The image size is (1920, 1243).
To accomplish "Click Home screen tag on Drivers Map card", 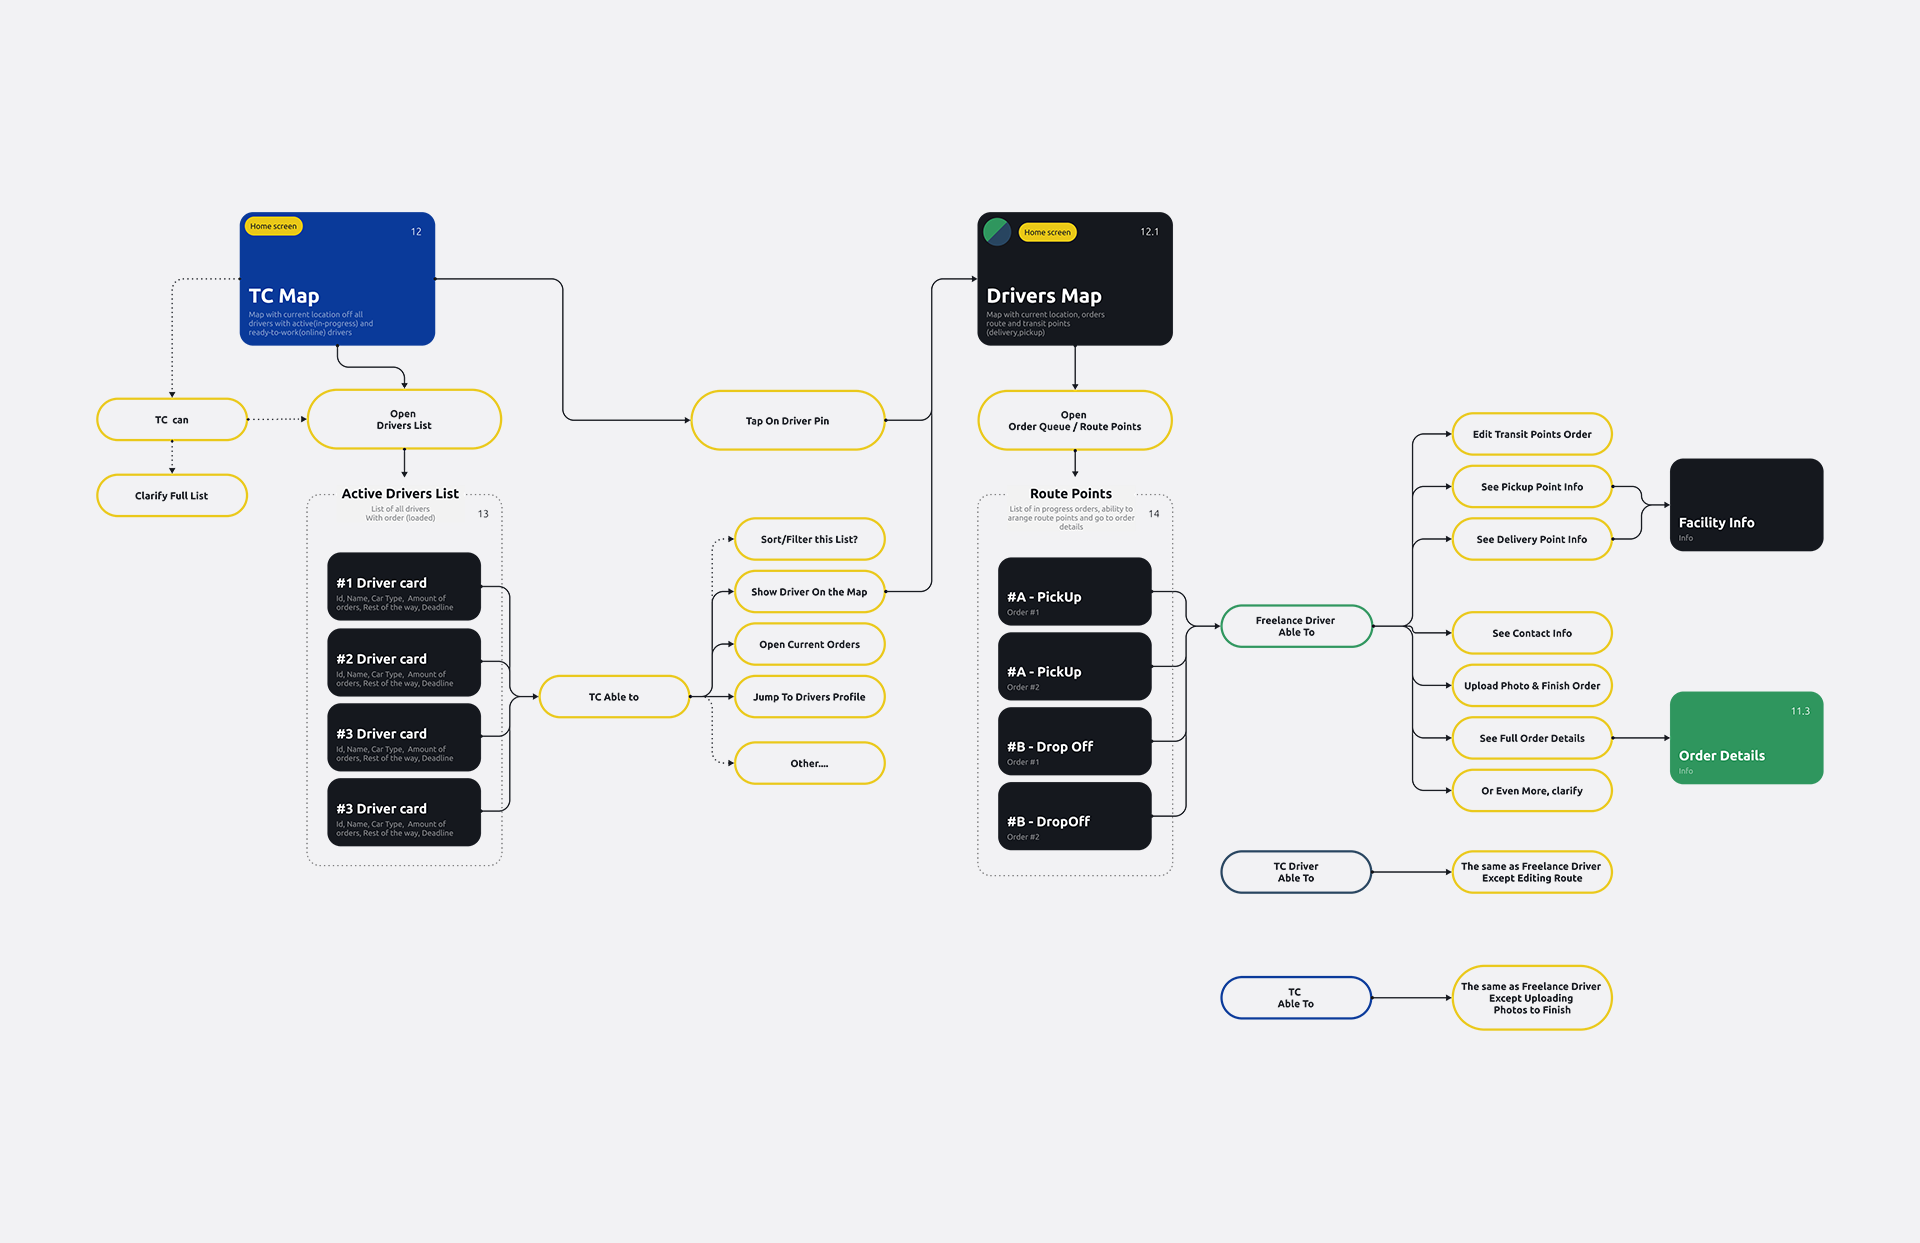I will pos(1047,232).
